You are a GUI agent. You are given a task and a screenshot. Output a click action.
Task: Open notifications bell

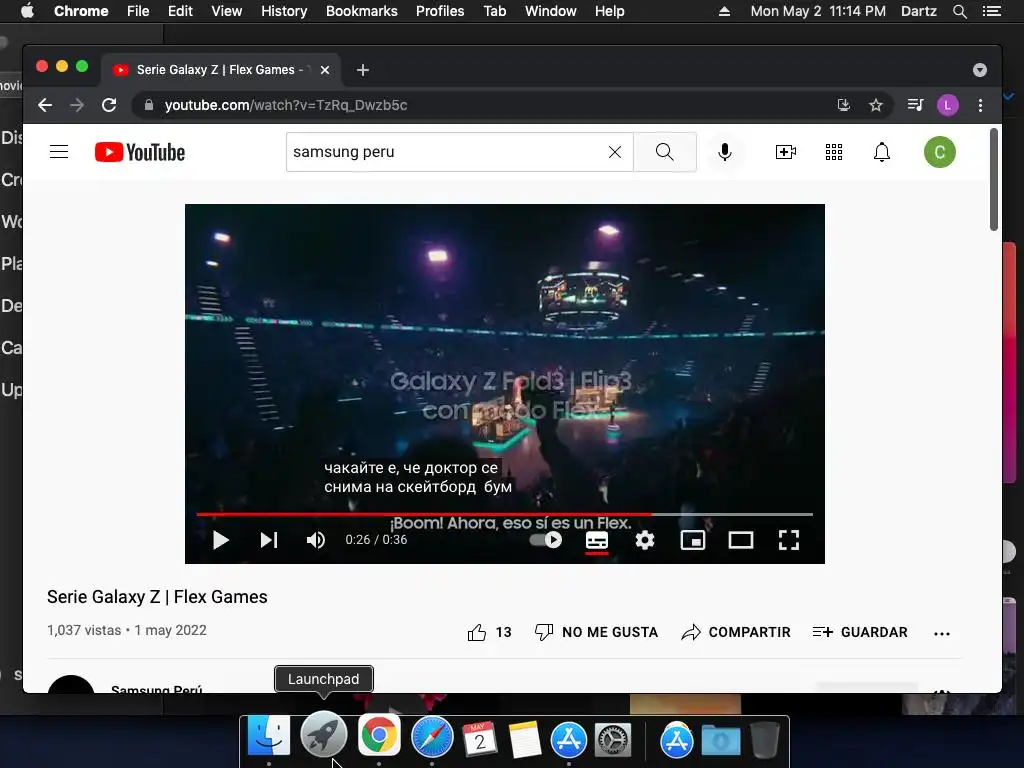click(x=882, y=152)
